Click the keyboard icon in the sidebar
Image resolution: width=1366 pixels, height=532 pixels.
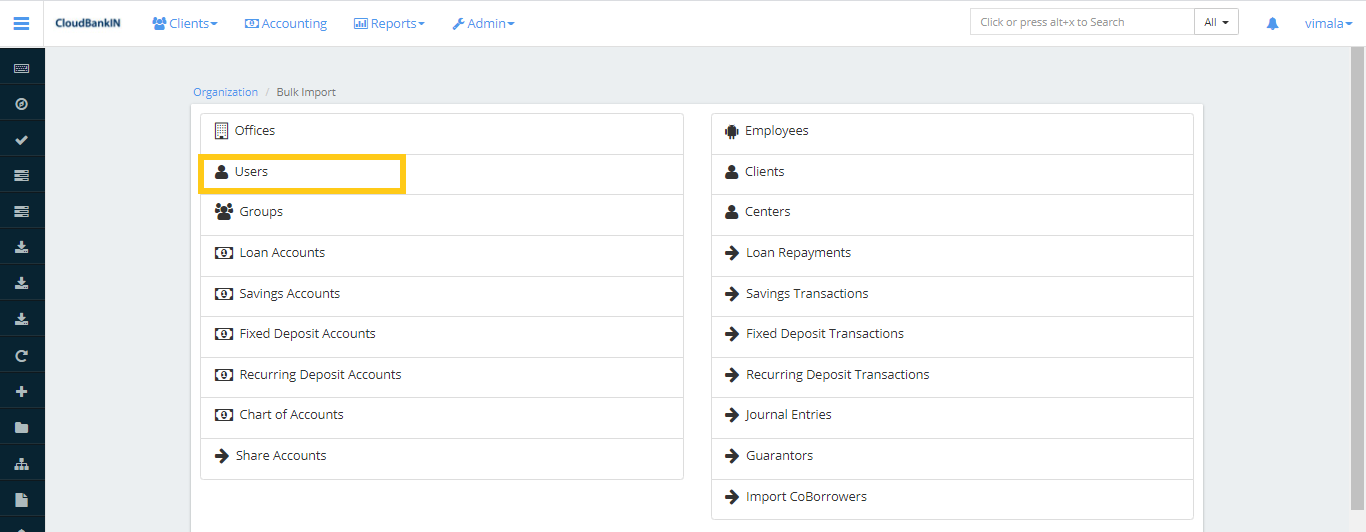click(x=21, y=68)
